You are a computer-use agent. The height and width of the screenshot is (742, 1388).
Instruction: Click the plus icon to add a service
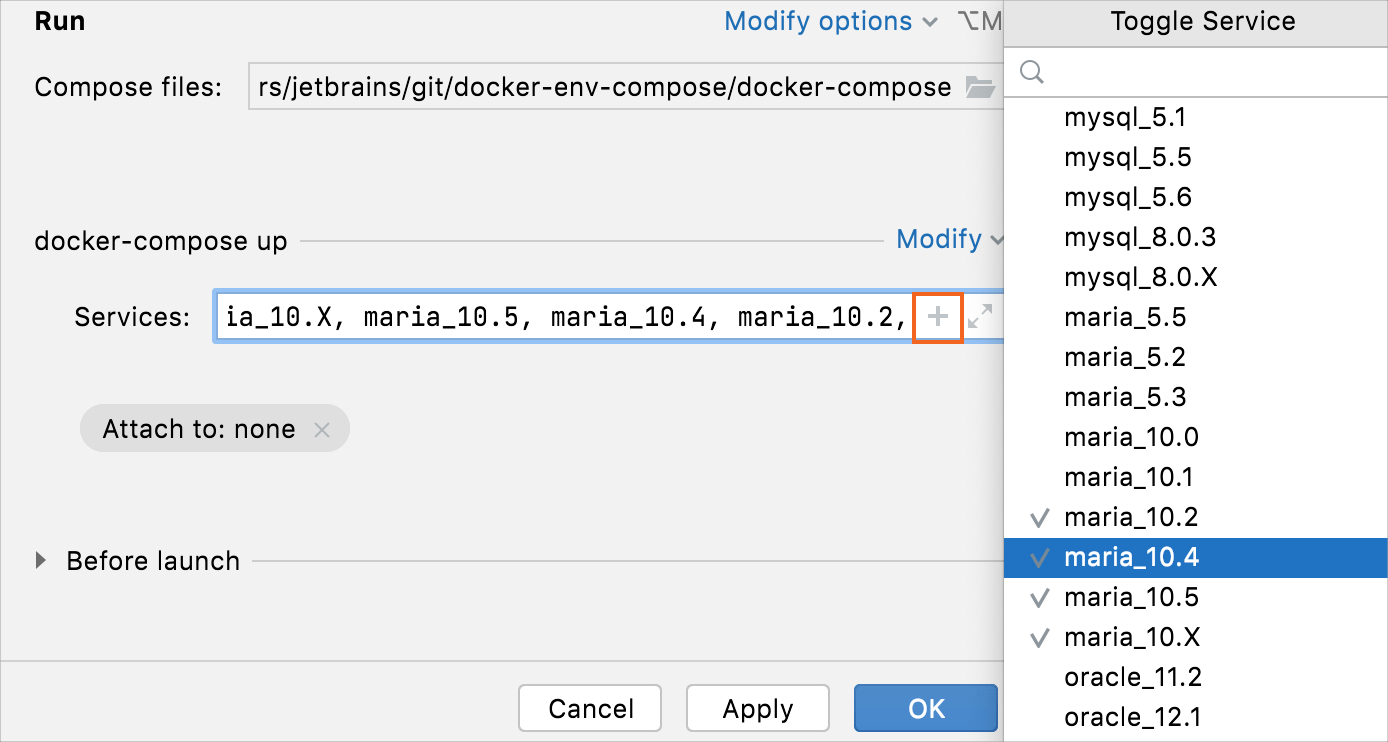[x=937, y=316]
